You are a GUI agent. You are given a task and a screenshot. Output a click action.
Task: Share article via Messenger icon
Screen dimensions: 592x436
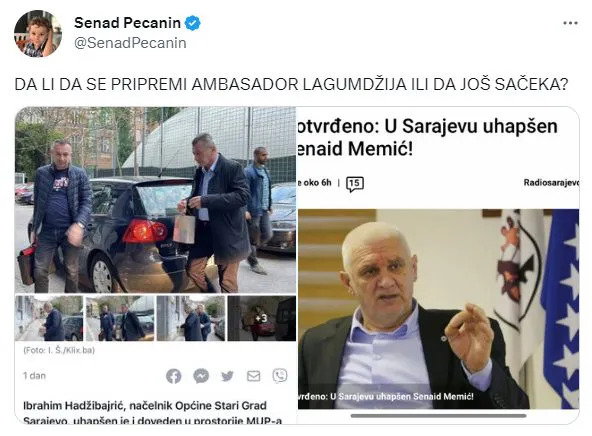point(201,376)
